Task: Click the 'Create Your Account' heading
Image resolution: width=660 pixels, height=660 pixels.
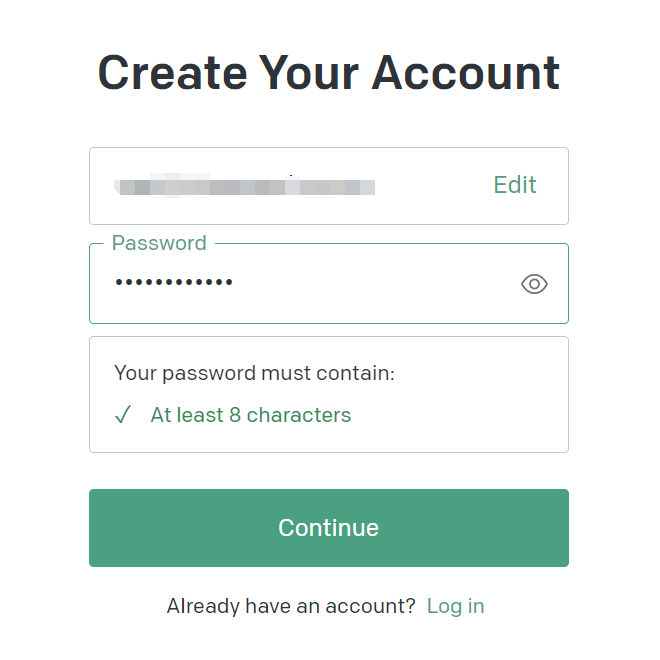Action: pos(329,73)
